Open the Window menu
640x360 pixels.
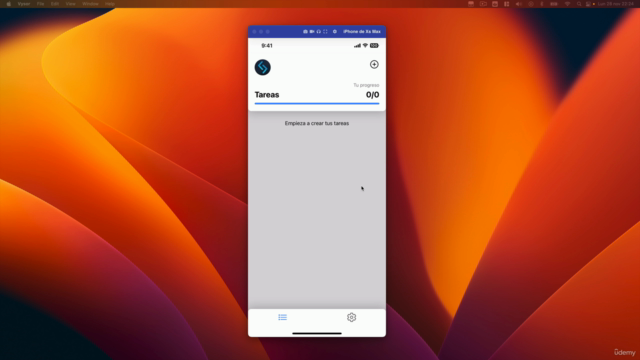[90, 4]
